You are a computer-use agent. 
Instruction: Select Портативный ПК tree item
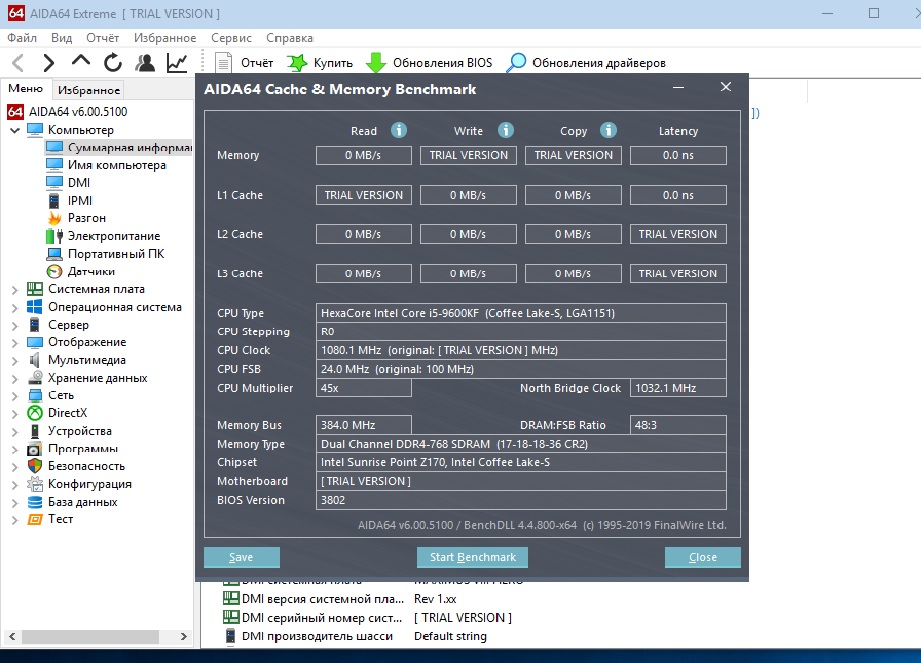(105, 254)
